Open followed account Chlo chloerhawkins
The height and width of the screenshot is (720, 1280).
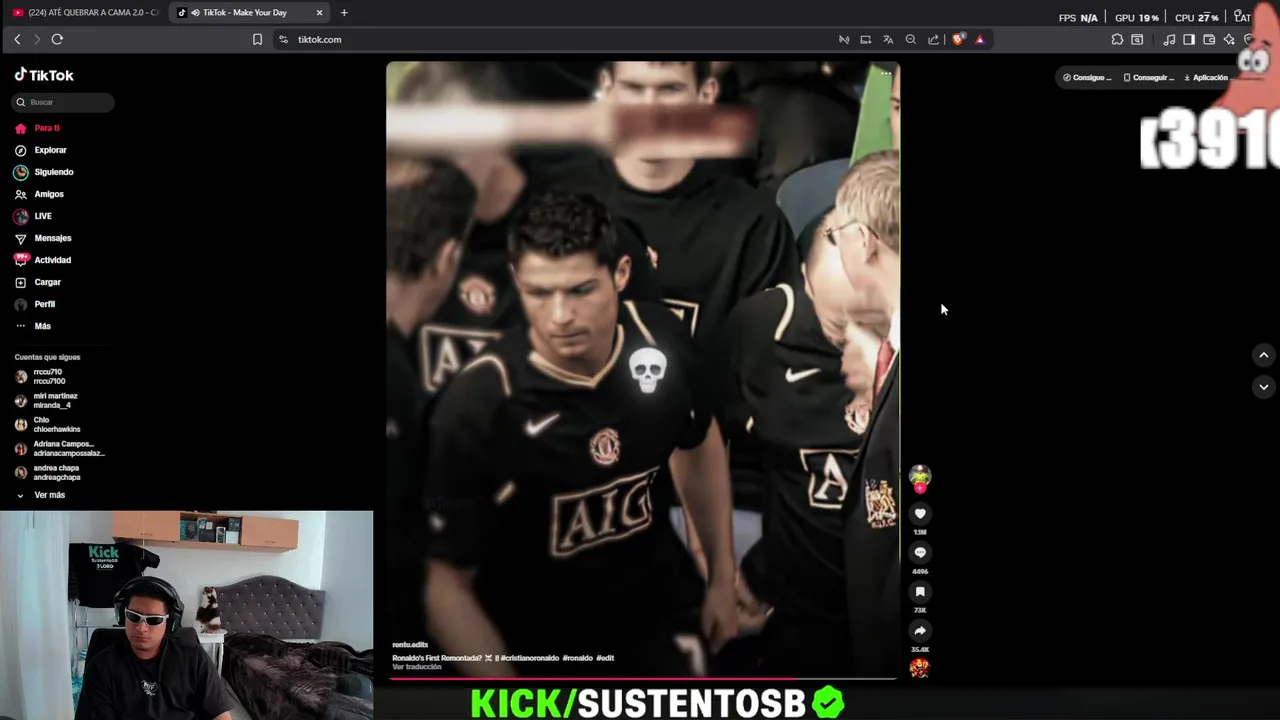click(48, 424)
